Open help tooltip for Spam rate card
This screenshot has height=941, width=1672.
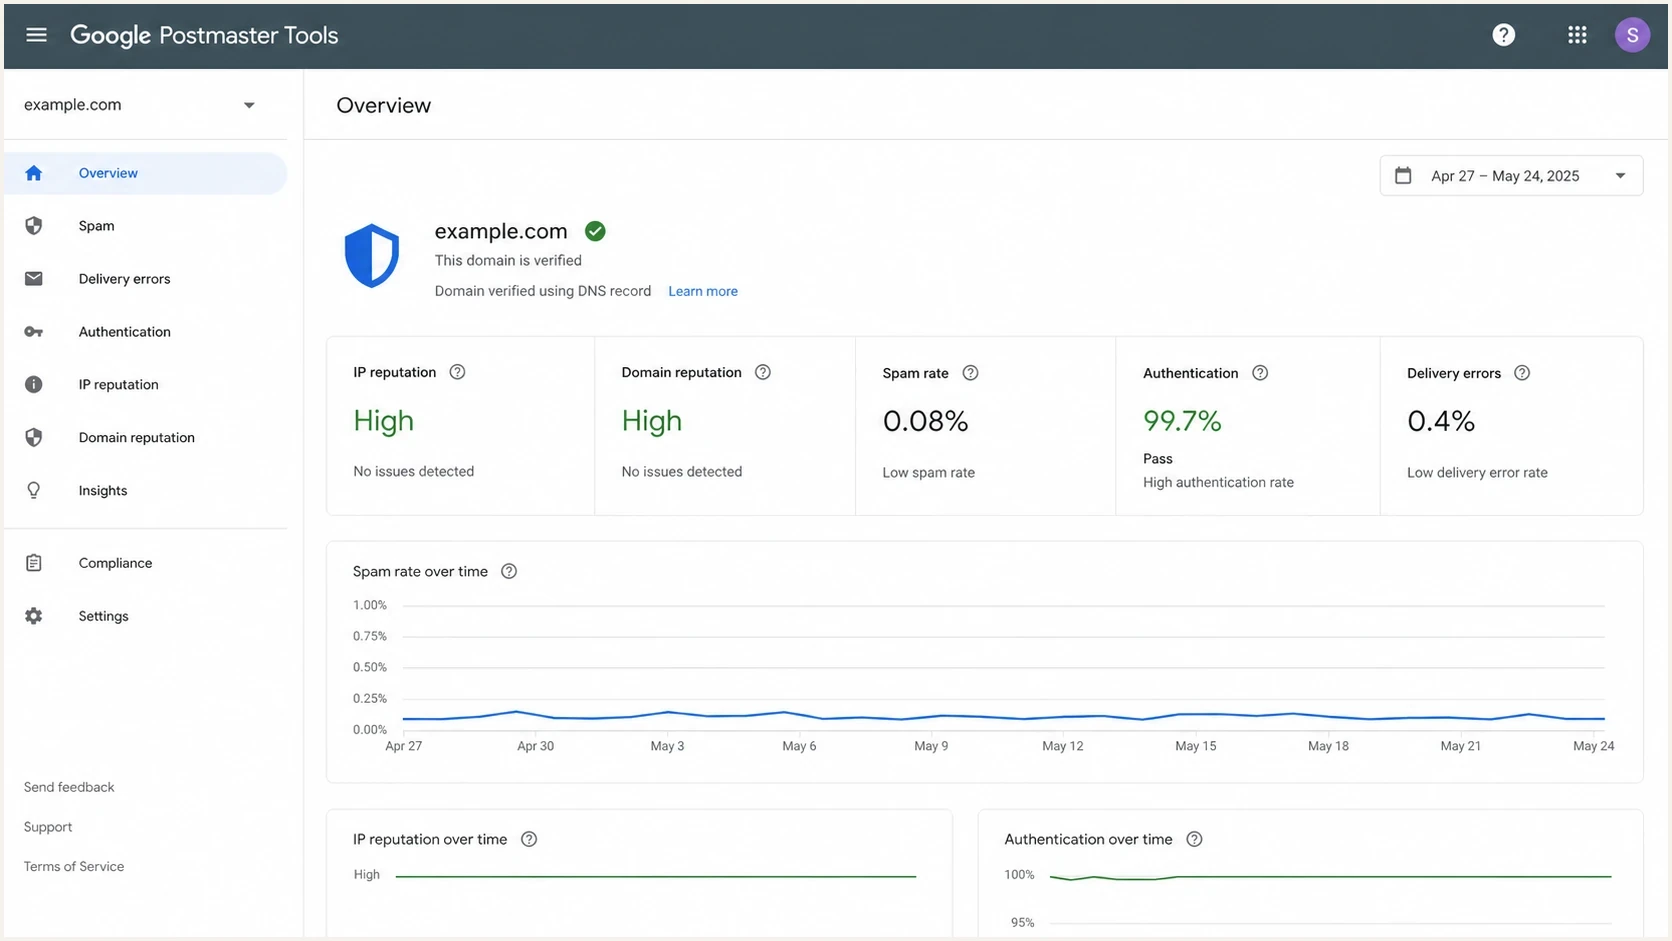coord(970,373)
